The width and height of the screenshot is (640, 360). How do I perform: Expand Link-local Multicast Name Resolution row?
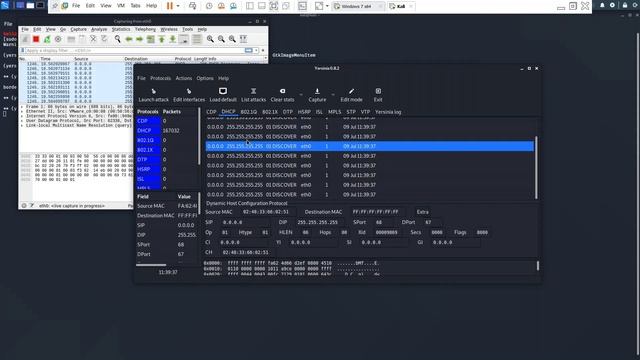pyautogui.click(x=22, y=125)
